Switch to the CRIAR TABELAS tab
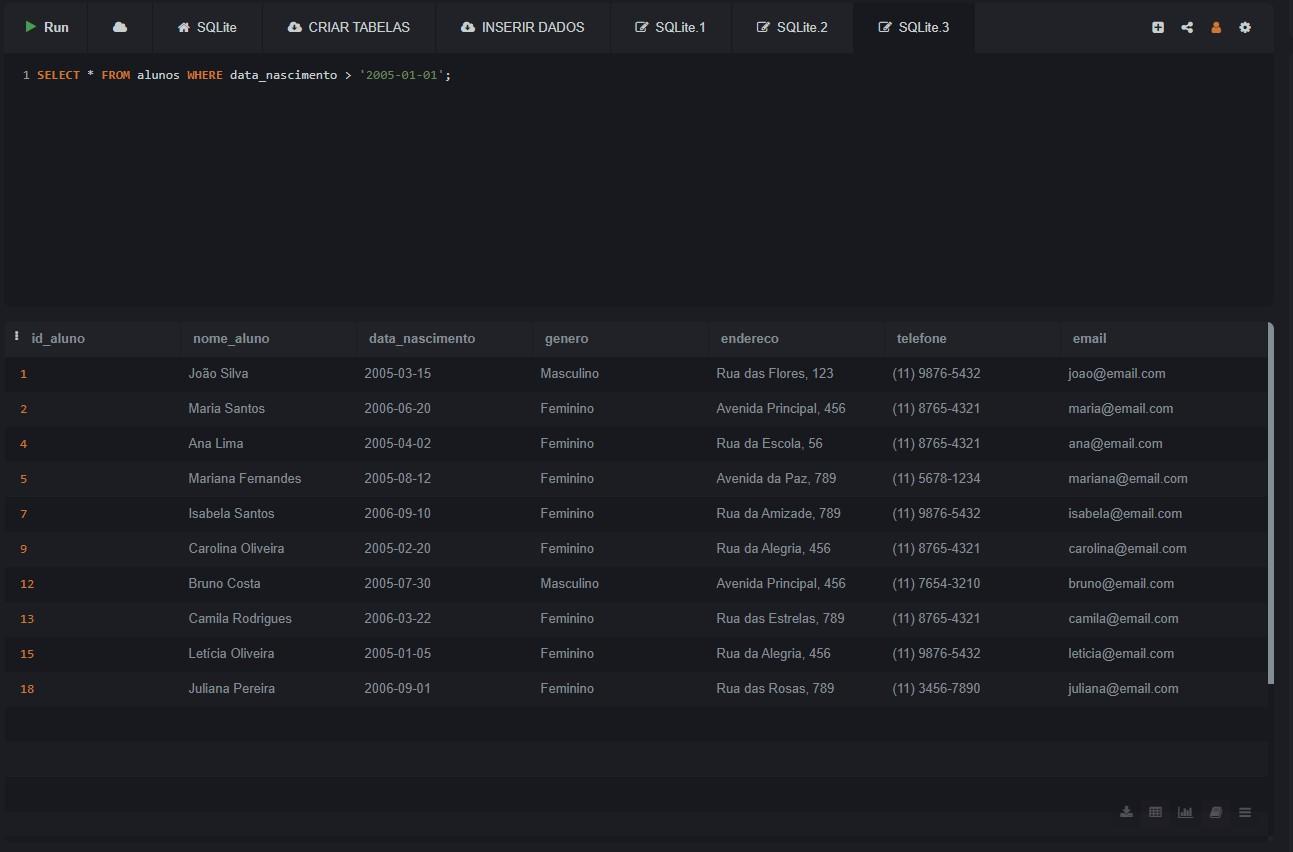 349,27
